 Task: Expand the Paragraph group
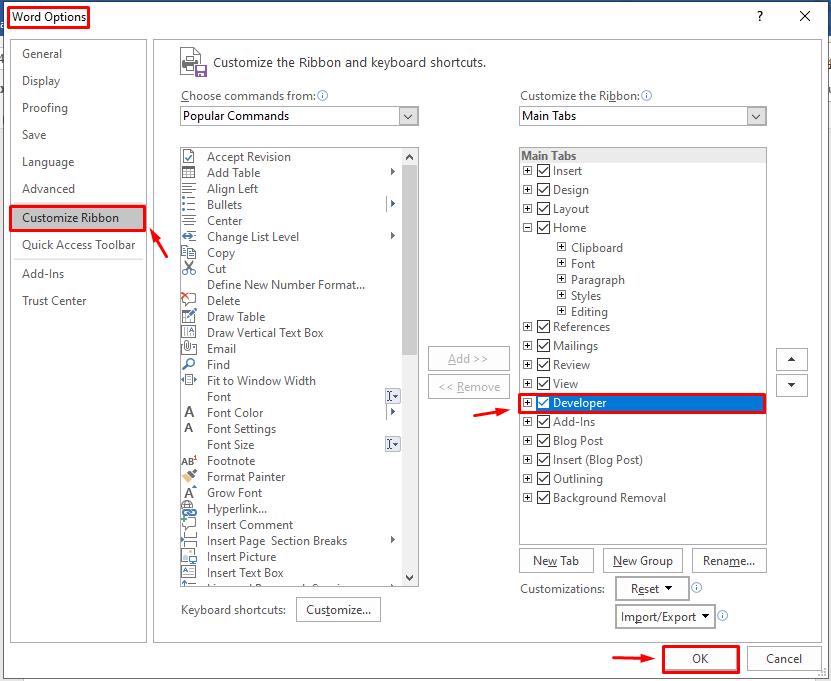point(561,279)
